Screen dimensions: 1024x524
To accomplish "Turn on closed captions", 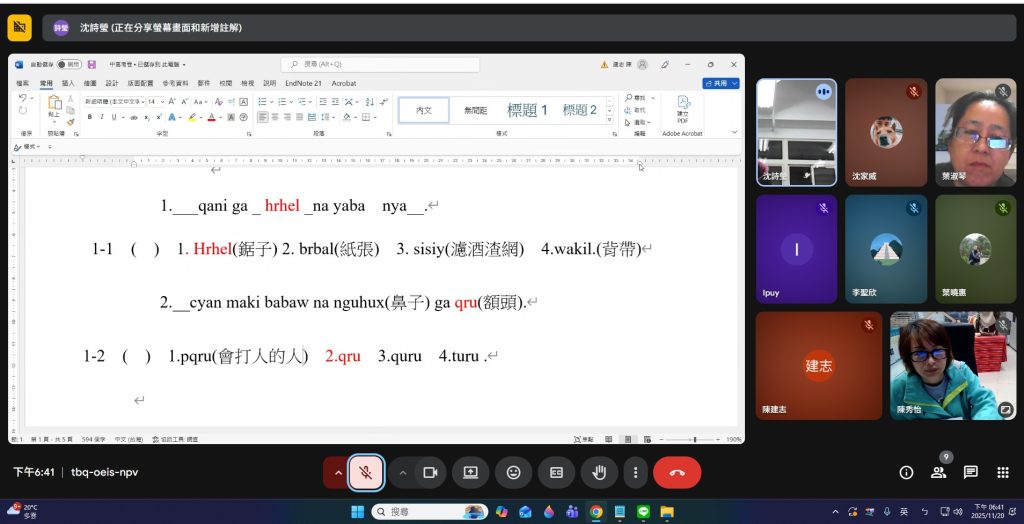I will [x=556, y=472].
